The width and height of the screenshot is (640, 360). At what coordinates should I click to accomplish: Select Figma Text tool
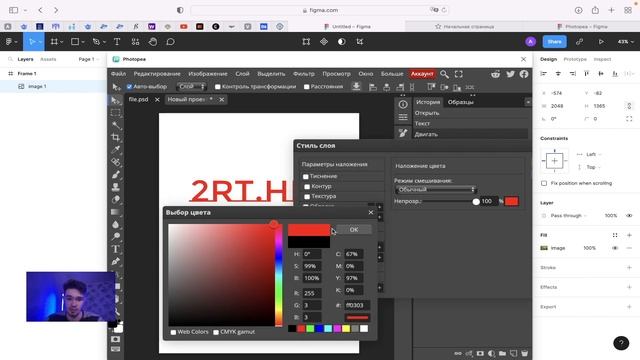tap(117, 42)
